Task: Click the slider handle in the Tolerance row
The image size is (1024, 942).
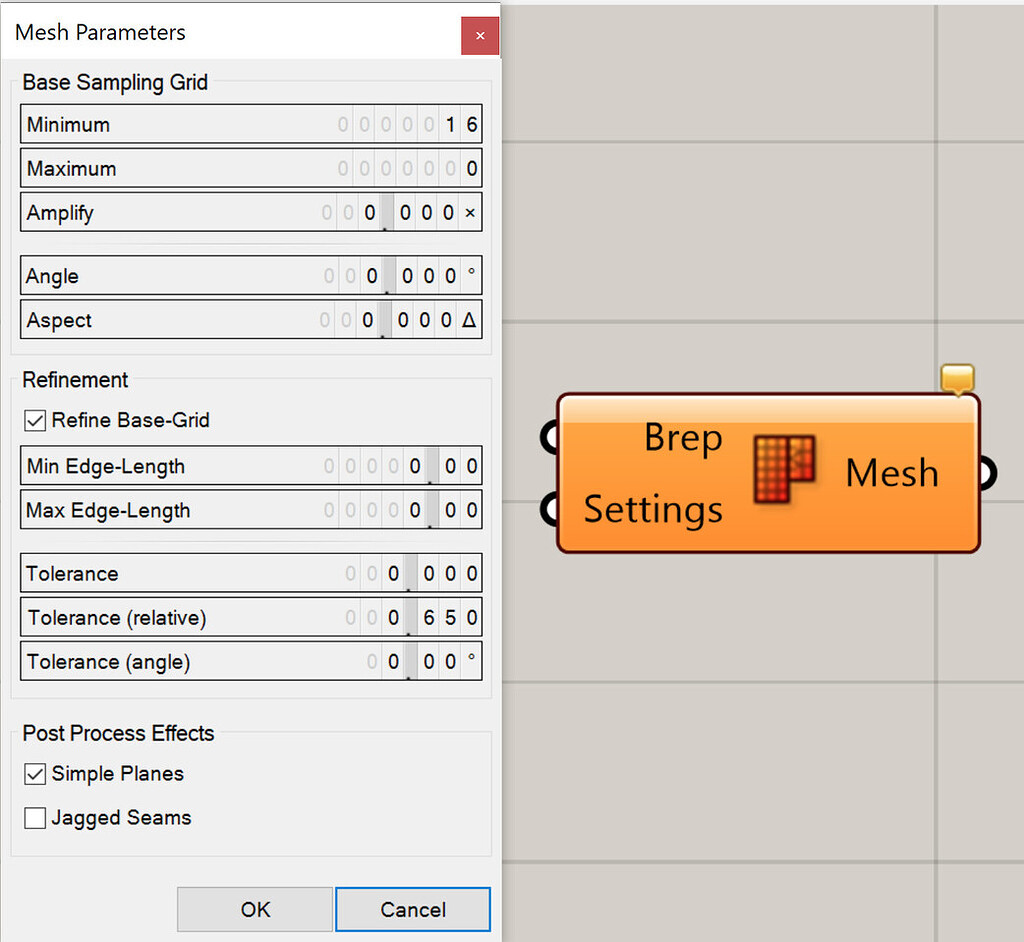Action: tap(408, 573)
